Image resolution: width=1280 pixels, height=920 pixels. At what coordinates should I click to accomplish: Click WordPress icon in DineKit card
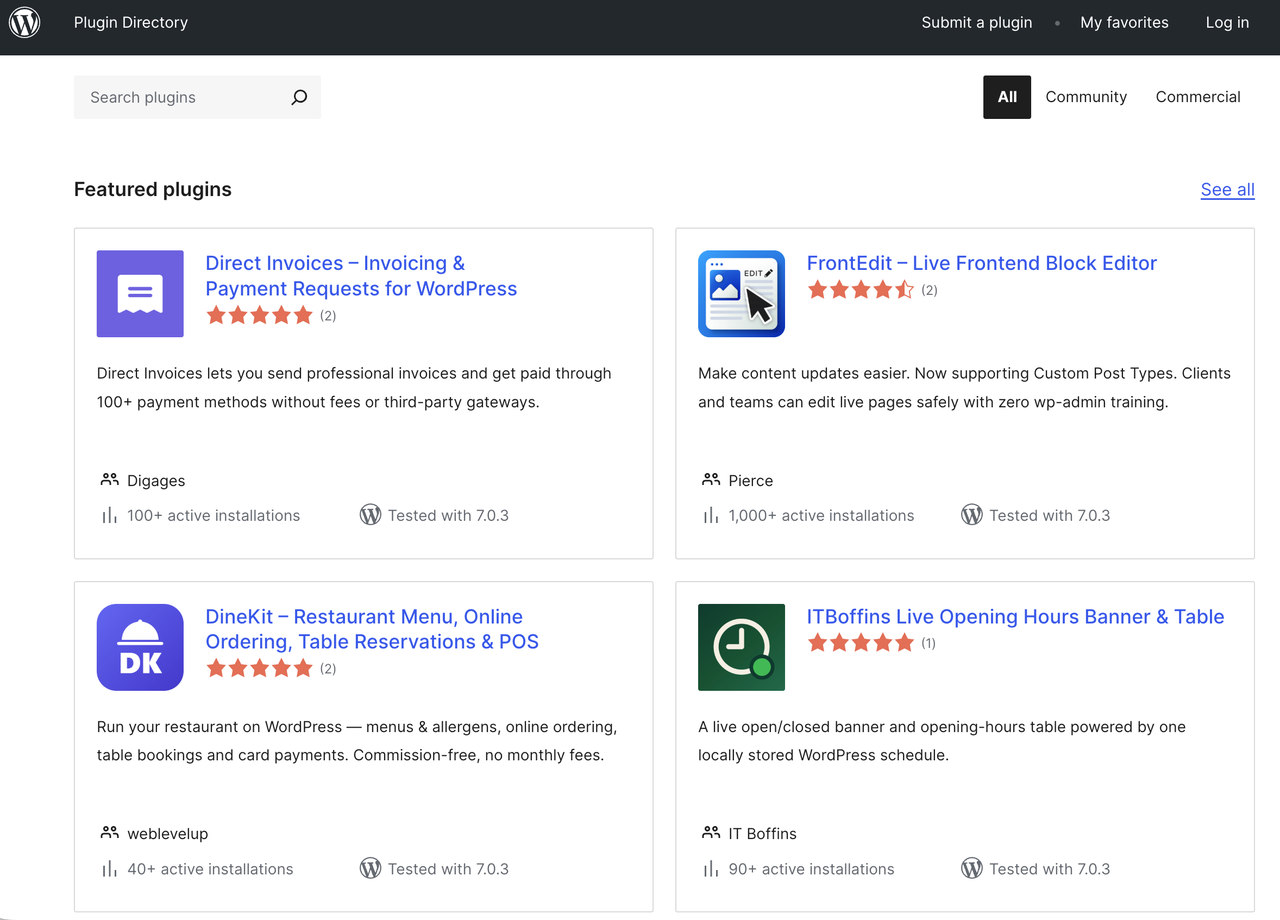click(370, 868)
